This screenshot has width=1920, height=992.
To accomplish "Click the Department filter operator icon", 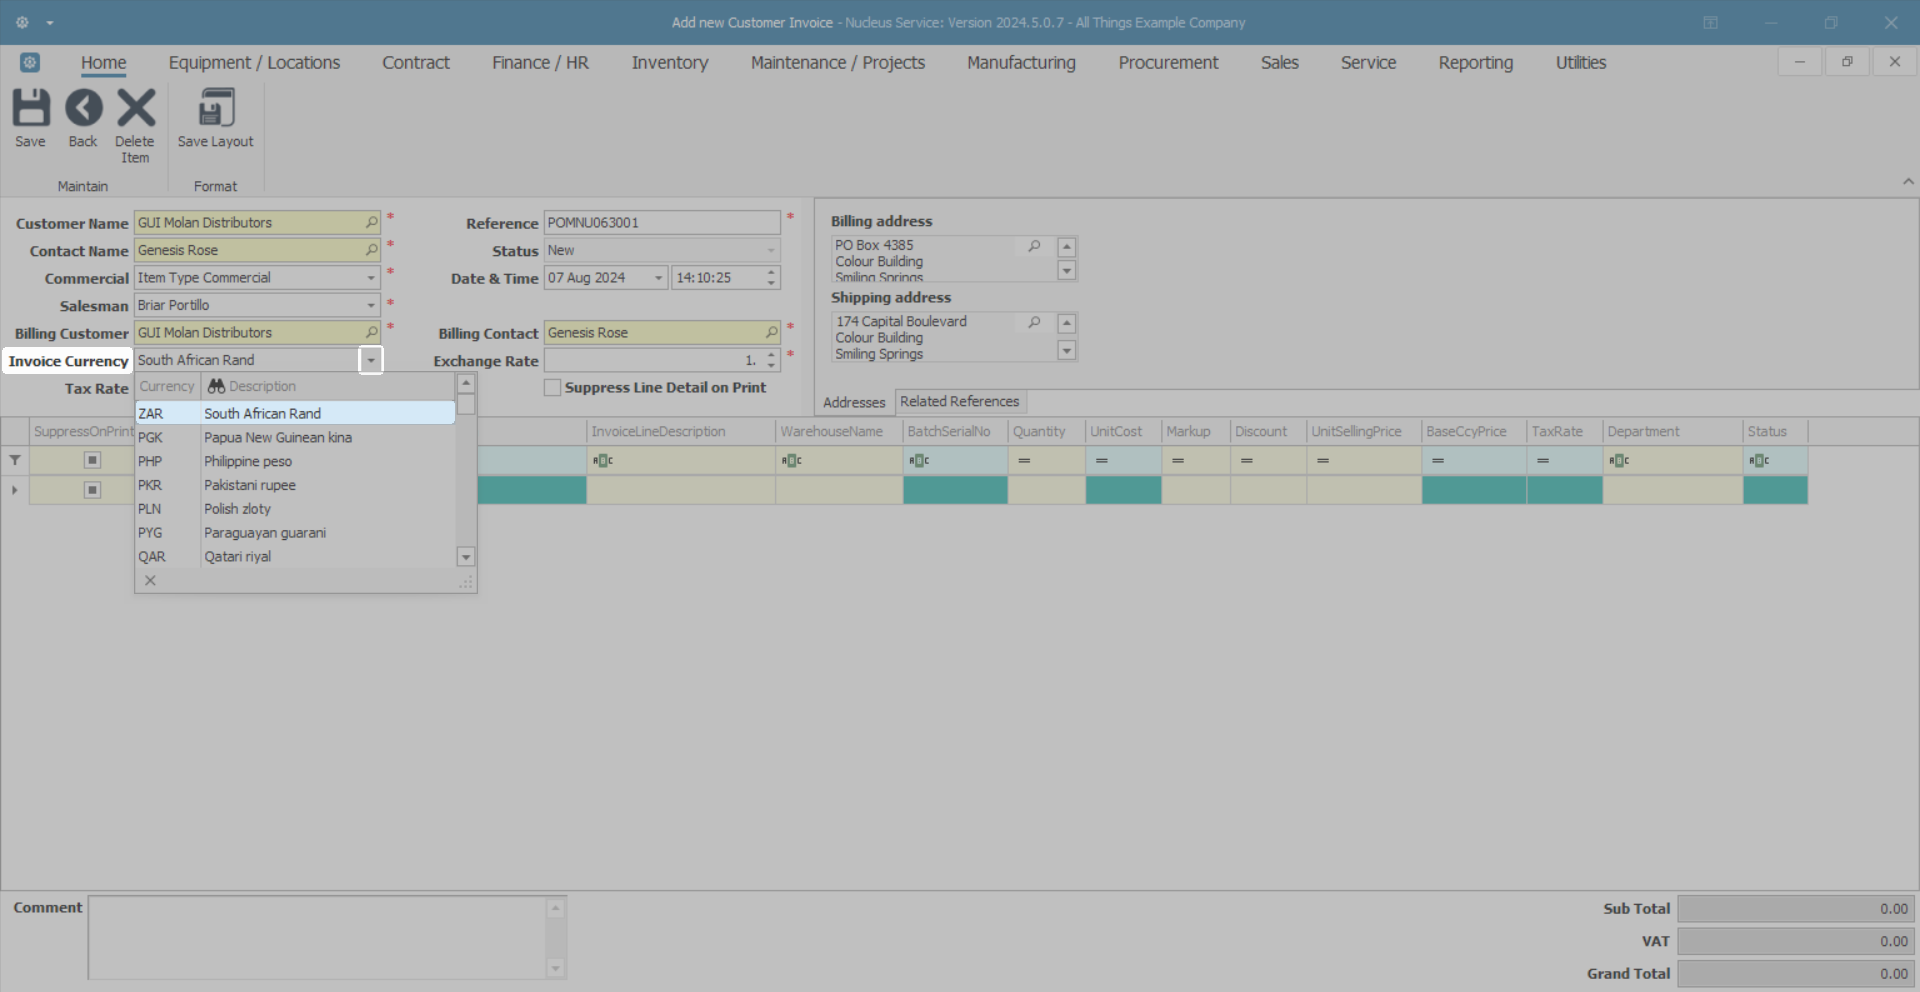I will (x=1619, y=460).
